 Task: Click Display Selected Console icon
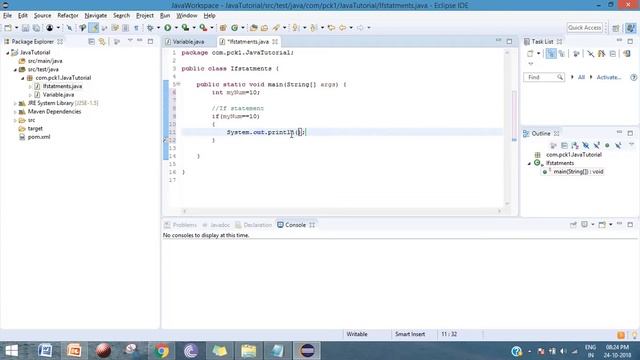584,224
